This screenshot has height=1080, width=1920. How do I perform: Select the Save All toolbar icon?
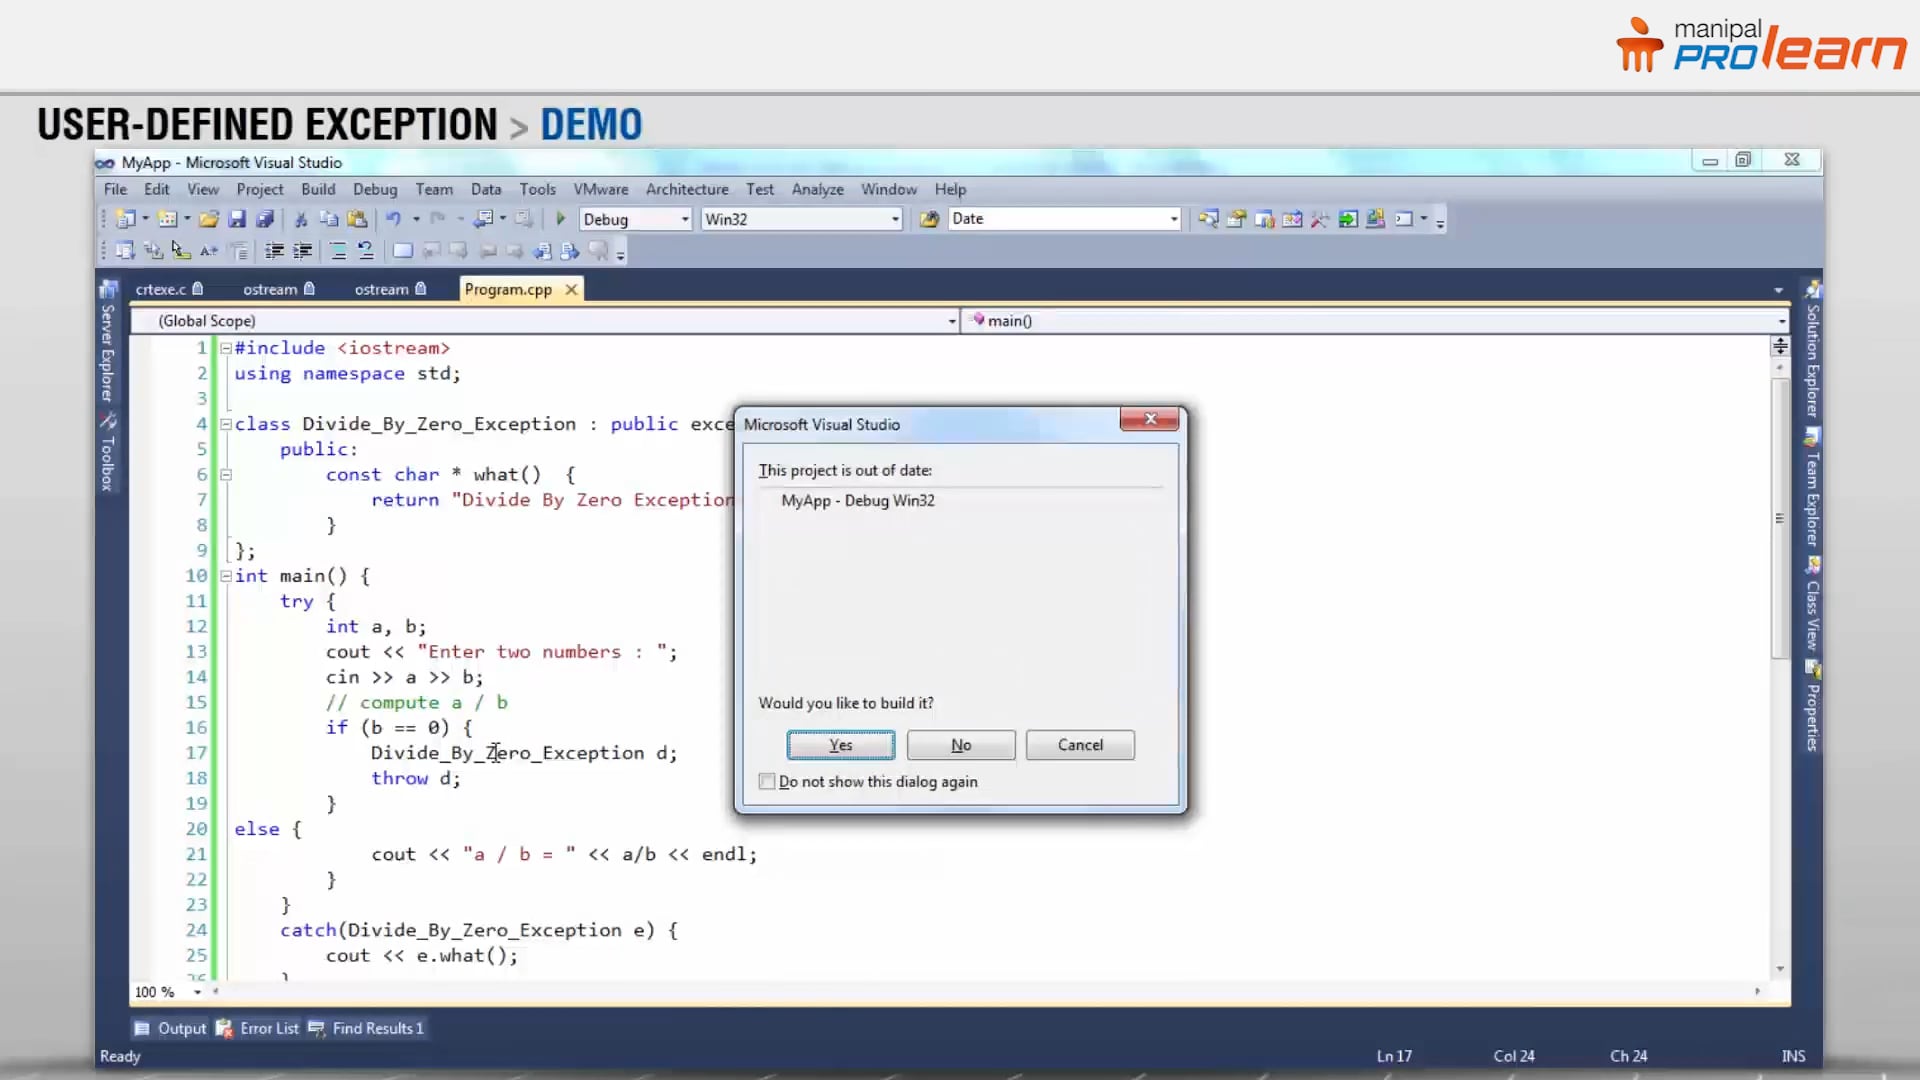(265, 219)
